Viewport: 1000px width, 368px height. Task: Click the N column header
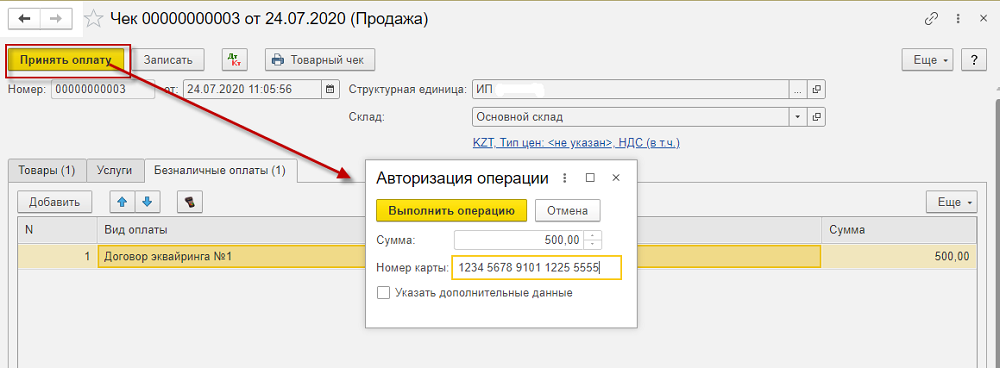[x=57, y=230]
